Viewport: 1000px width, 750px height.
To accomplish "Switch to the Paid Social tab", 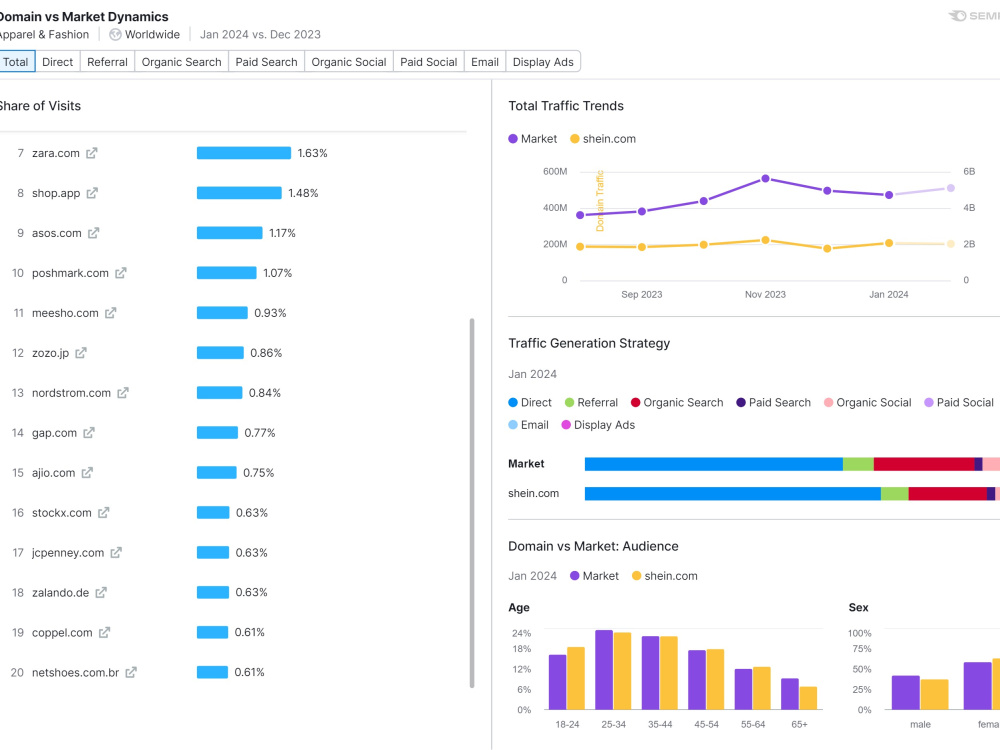I will point(429,62).
